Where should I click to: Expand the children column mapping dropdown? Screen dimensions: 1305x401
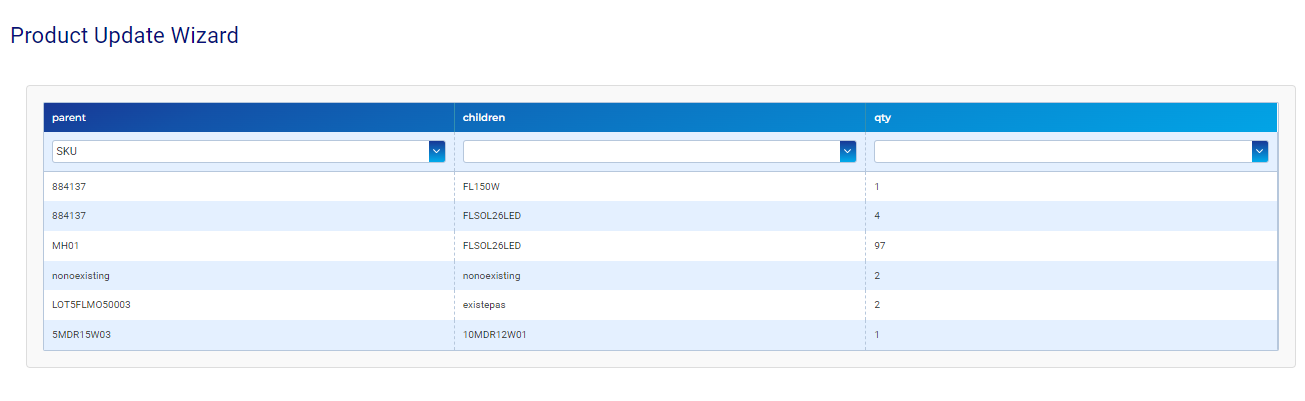click(659, 151)
